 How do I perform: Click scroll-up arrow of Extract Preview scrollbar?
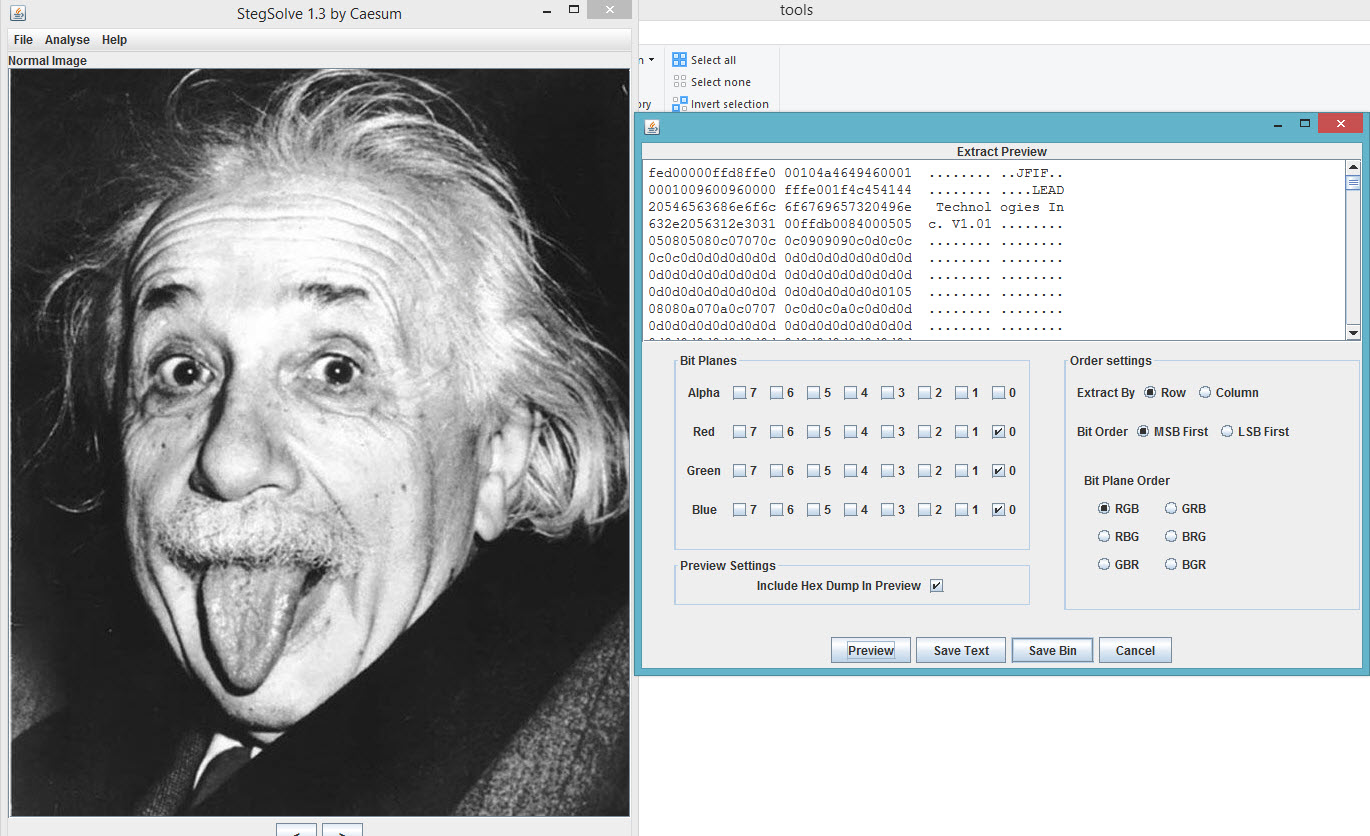click(1353, 168)
